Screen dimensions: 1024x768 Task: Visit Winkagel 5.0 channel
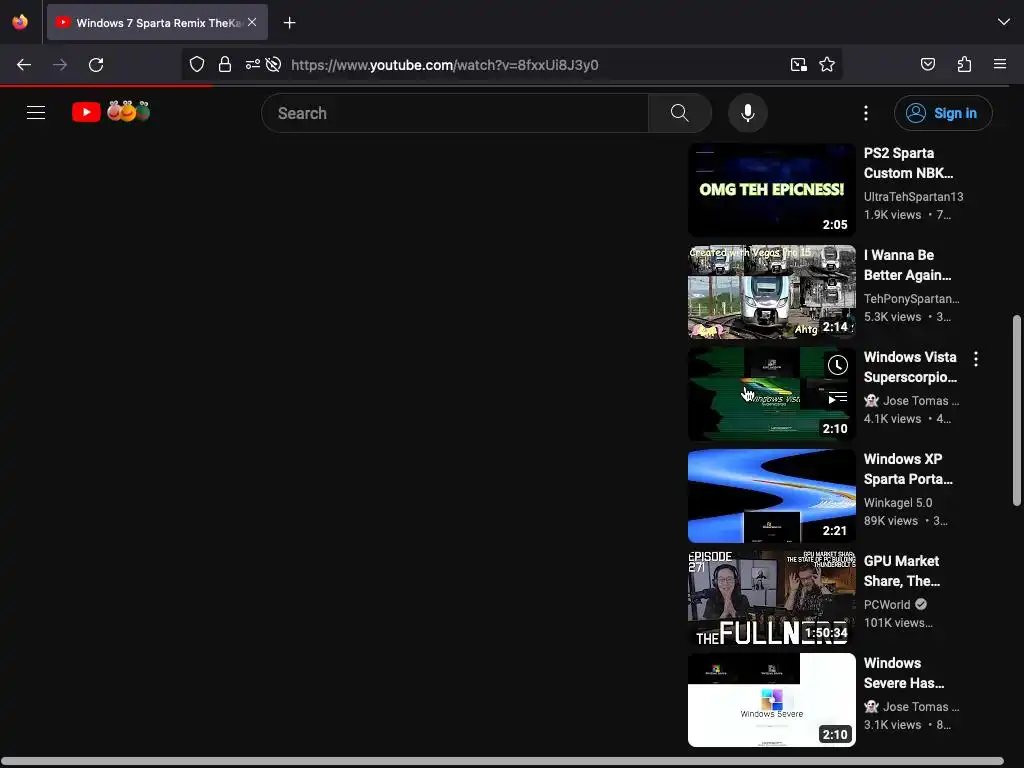898,502
